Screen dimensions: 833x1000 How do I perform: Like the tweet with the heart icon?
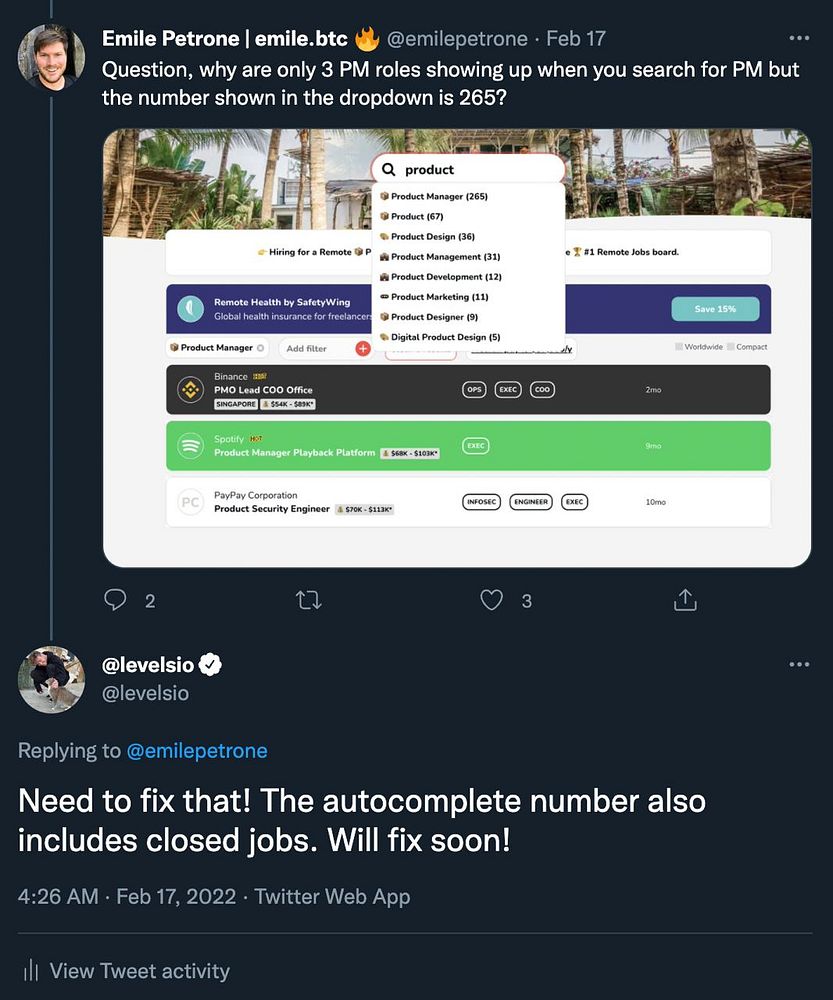[491, 600]
